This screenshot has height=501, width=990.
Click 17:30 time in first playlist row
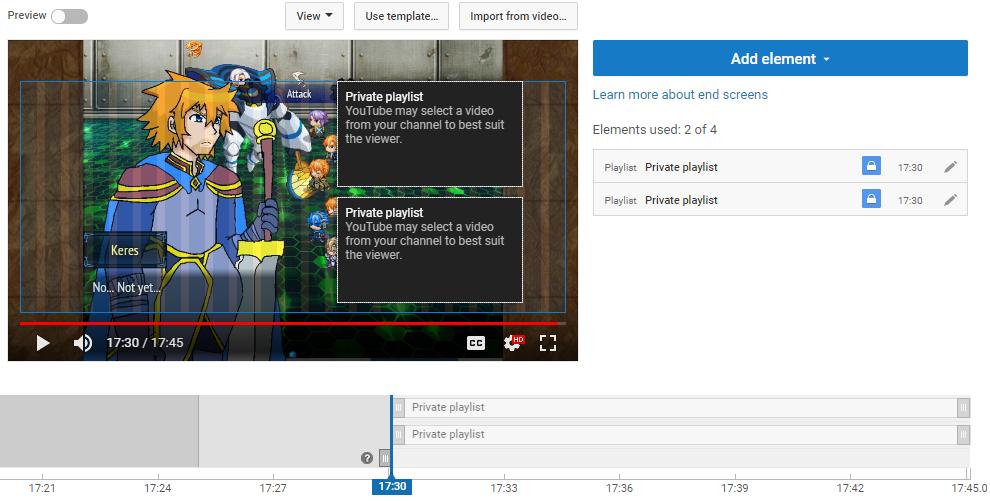[910, 167]
